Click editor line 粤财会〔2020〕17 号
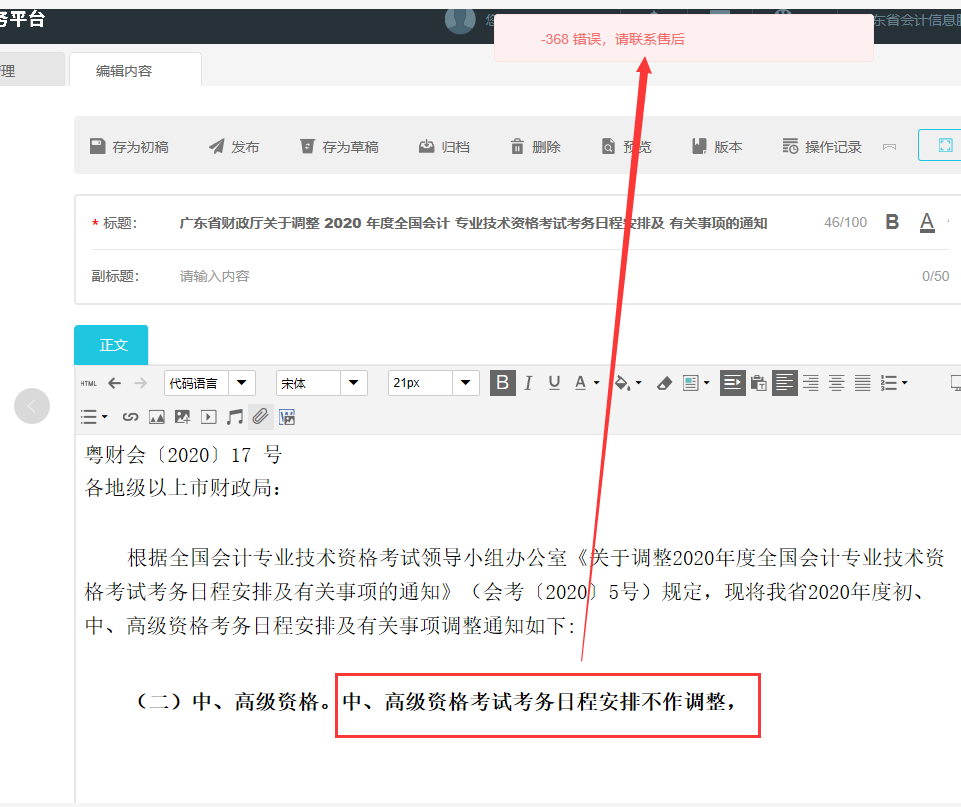The image size is (961, 807). [183, 455]
